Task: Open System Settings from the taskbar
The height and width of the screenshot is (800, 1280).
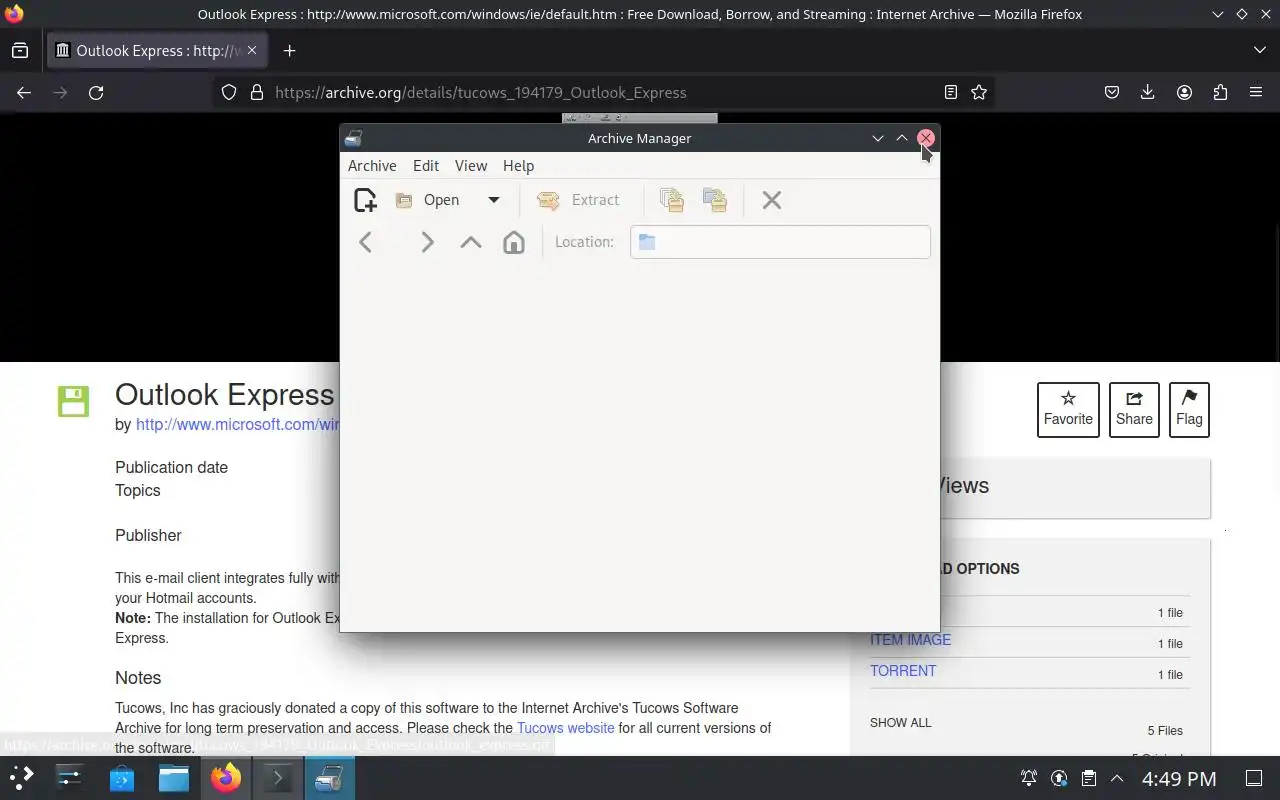Action: pyautogui.click(x=69, y=777)
